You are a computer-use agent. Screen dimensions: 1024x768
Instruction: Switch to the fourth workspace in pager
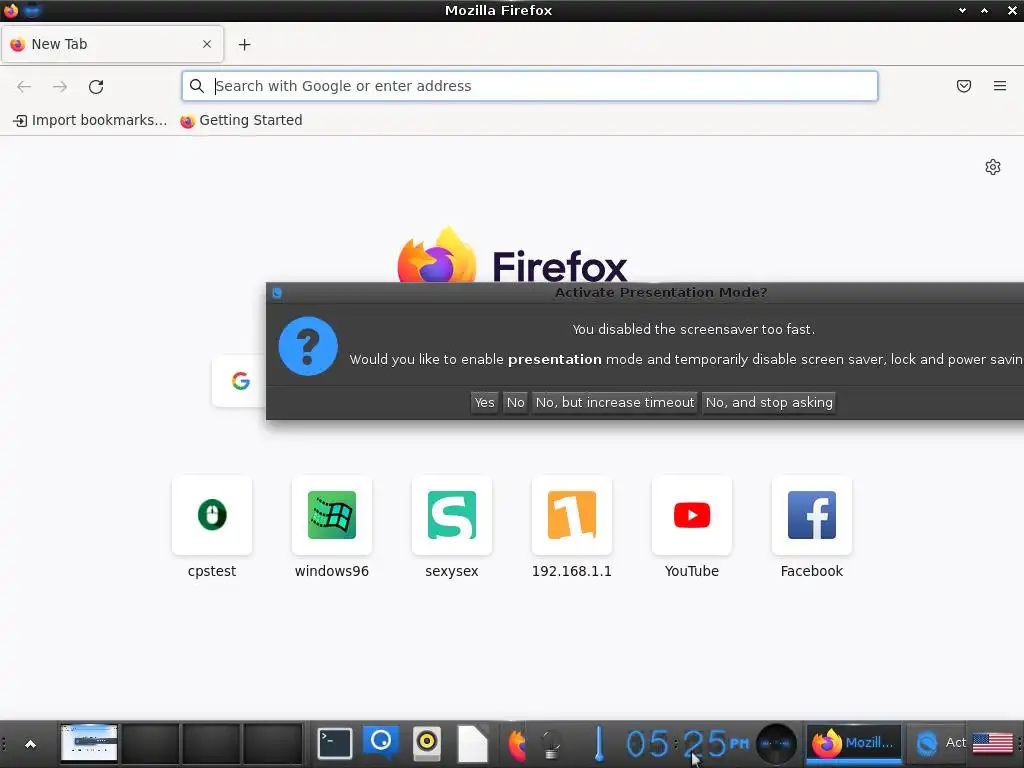click(272, 743)
